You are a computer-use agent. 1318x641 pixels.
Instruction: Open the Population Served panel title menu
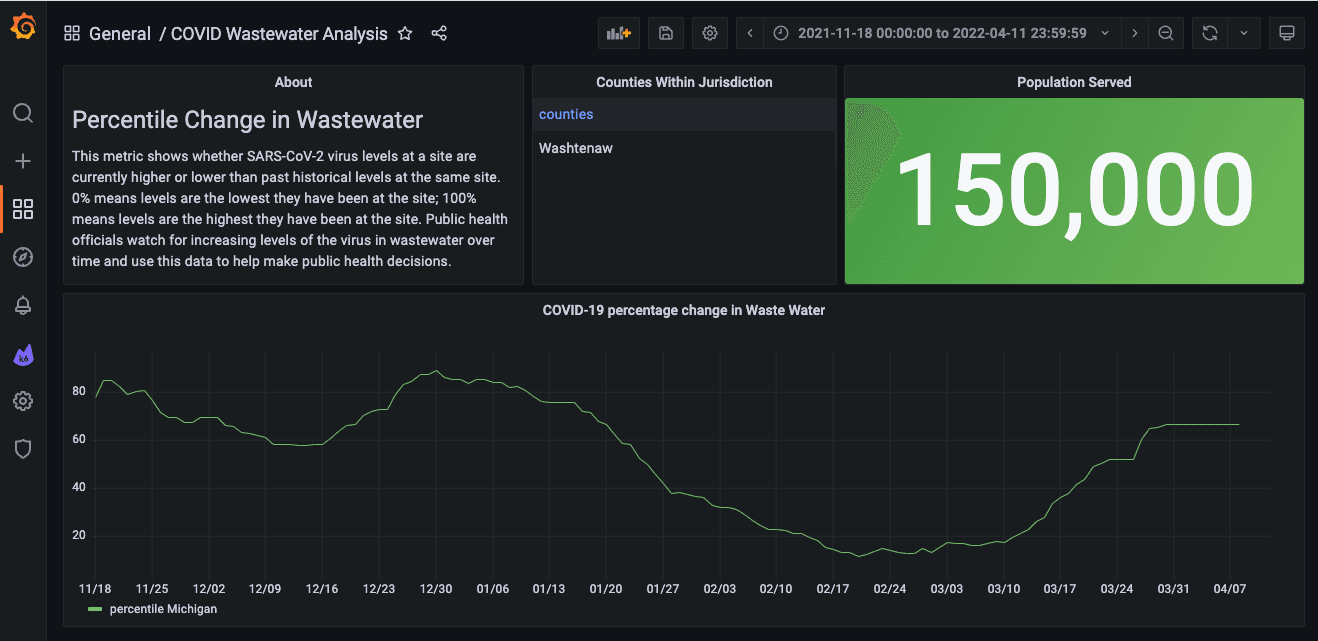tap(1073, 82)
